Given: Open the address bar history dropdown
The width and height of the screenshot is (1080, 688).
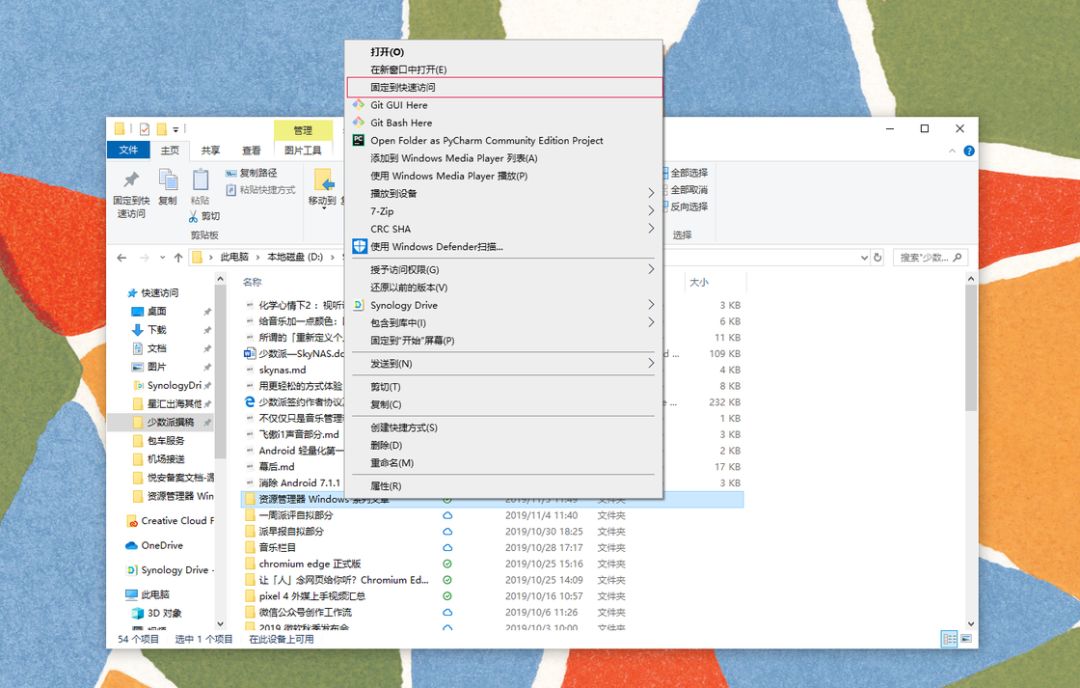Looking at the screenshot, I should (864, 258).
